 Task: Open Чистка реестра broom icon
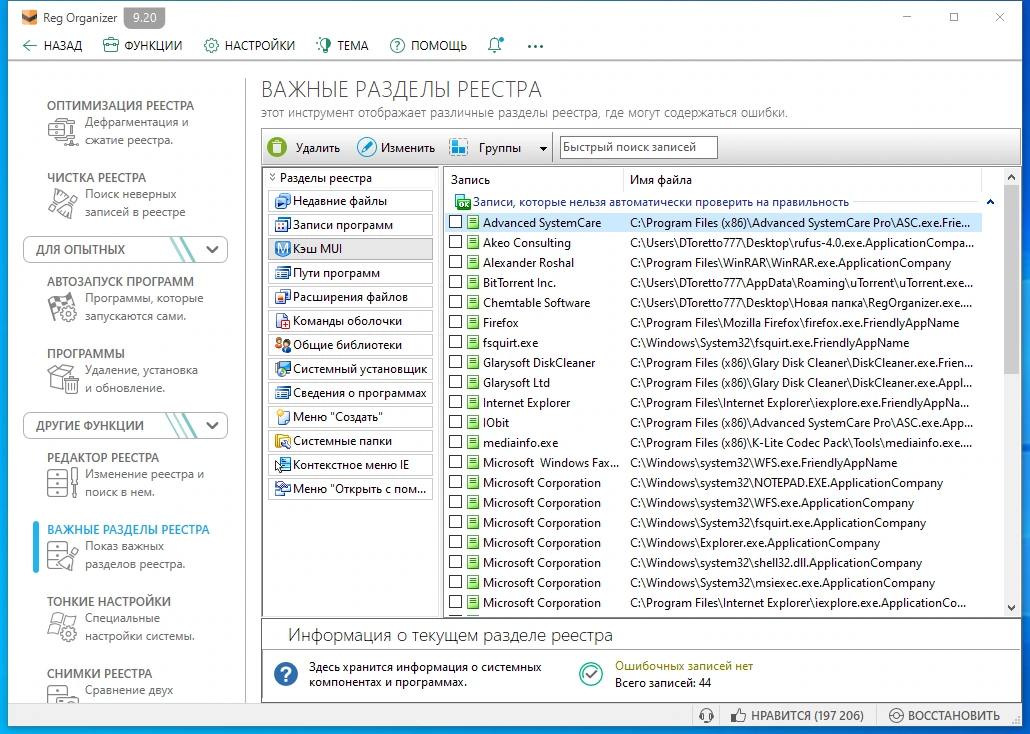tap(62, 203)
